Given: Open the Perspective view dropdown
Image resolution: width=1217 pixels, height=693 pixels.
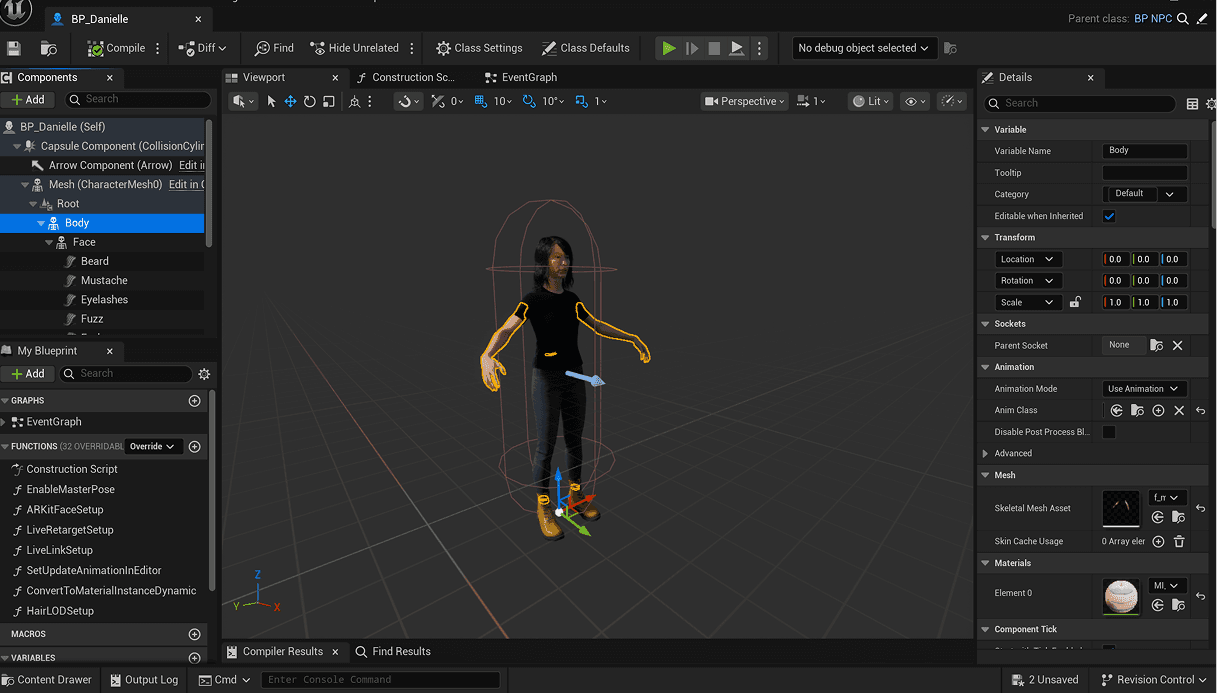Looking at the screenshot, I should coord(744,101).
